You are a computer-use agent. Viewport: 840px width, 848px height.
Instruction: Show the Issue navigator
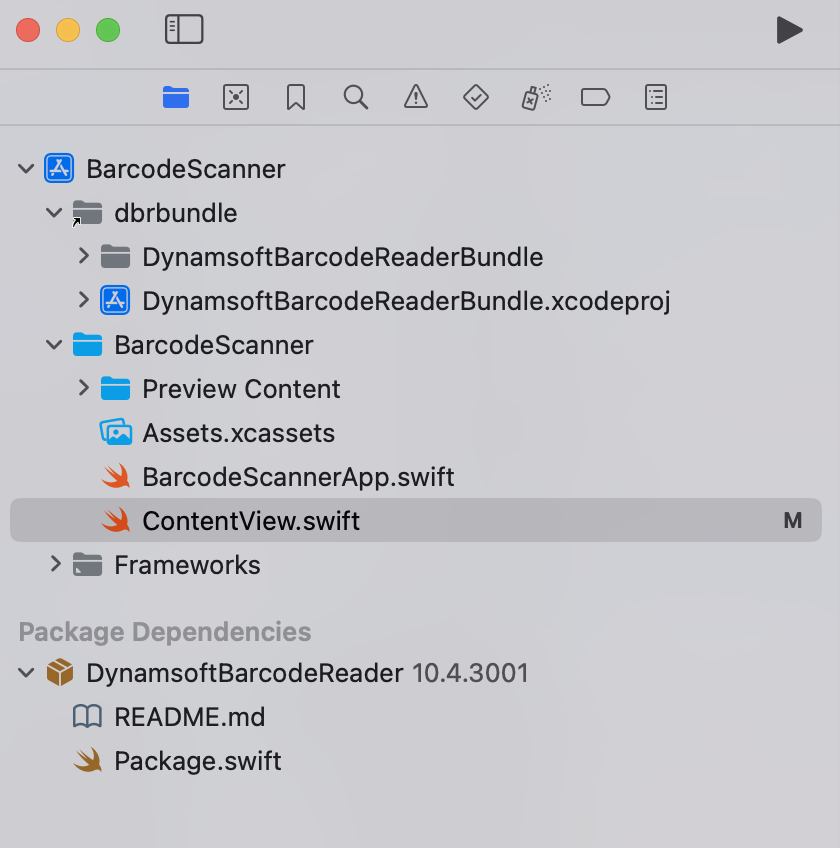click(x=416, y=97)
